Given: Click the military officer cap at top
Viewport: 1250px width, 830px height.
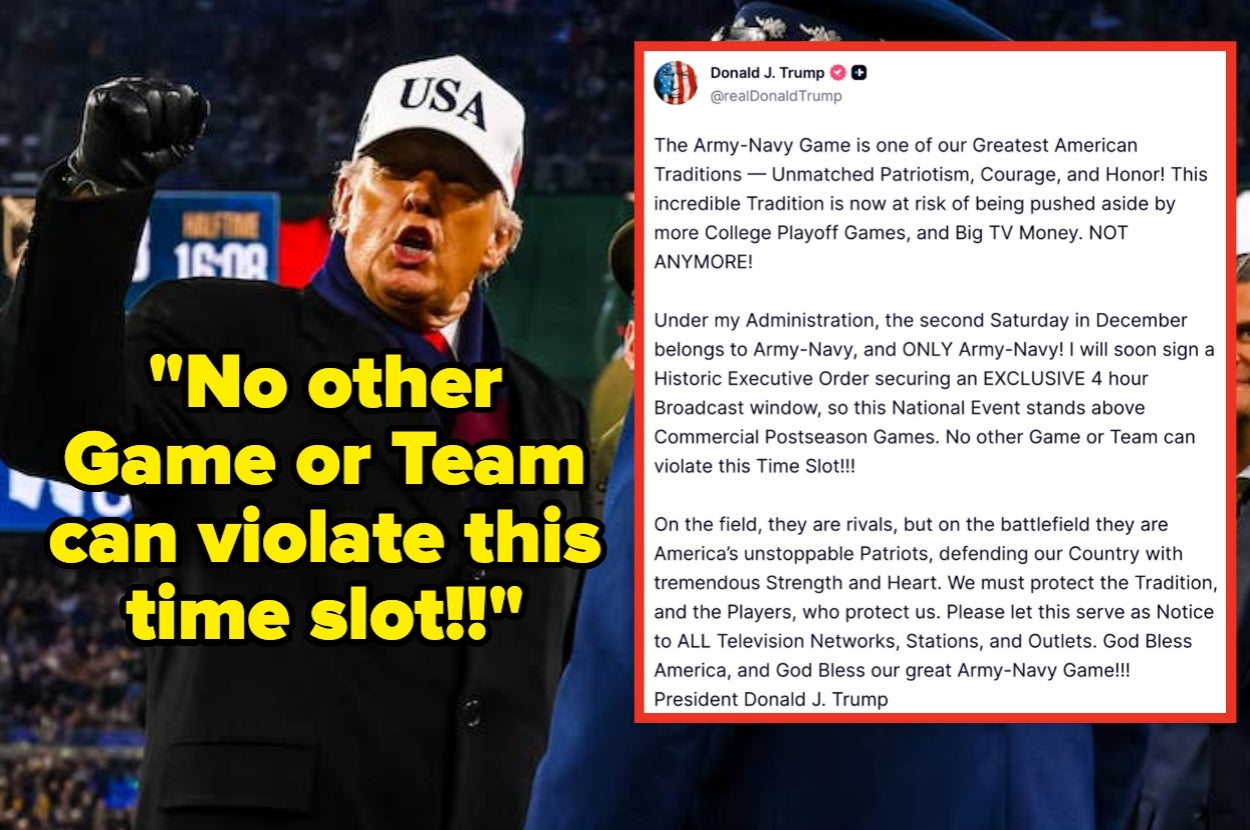Looking at the screenshot, I should (860, 20).
